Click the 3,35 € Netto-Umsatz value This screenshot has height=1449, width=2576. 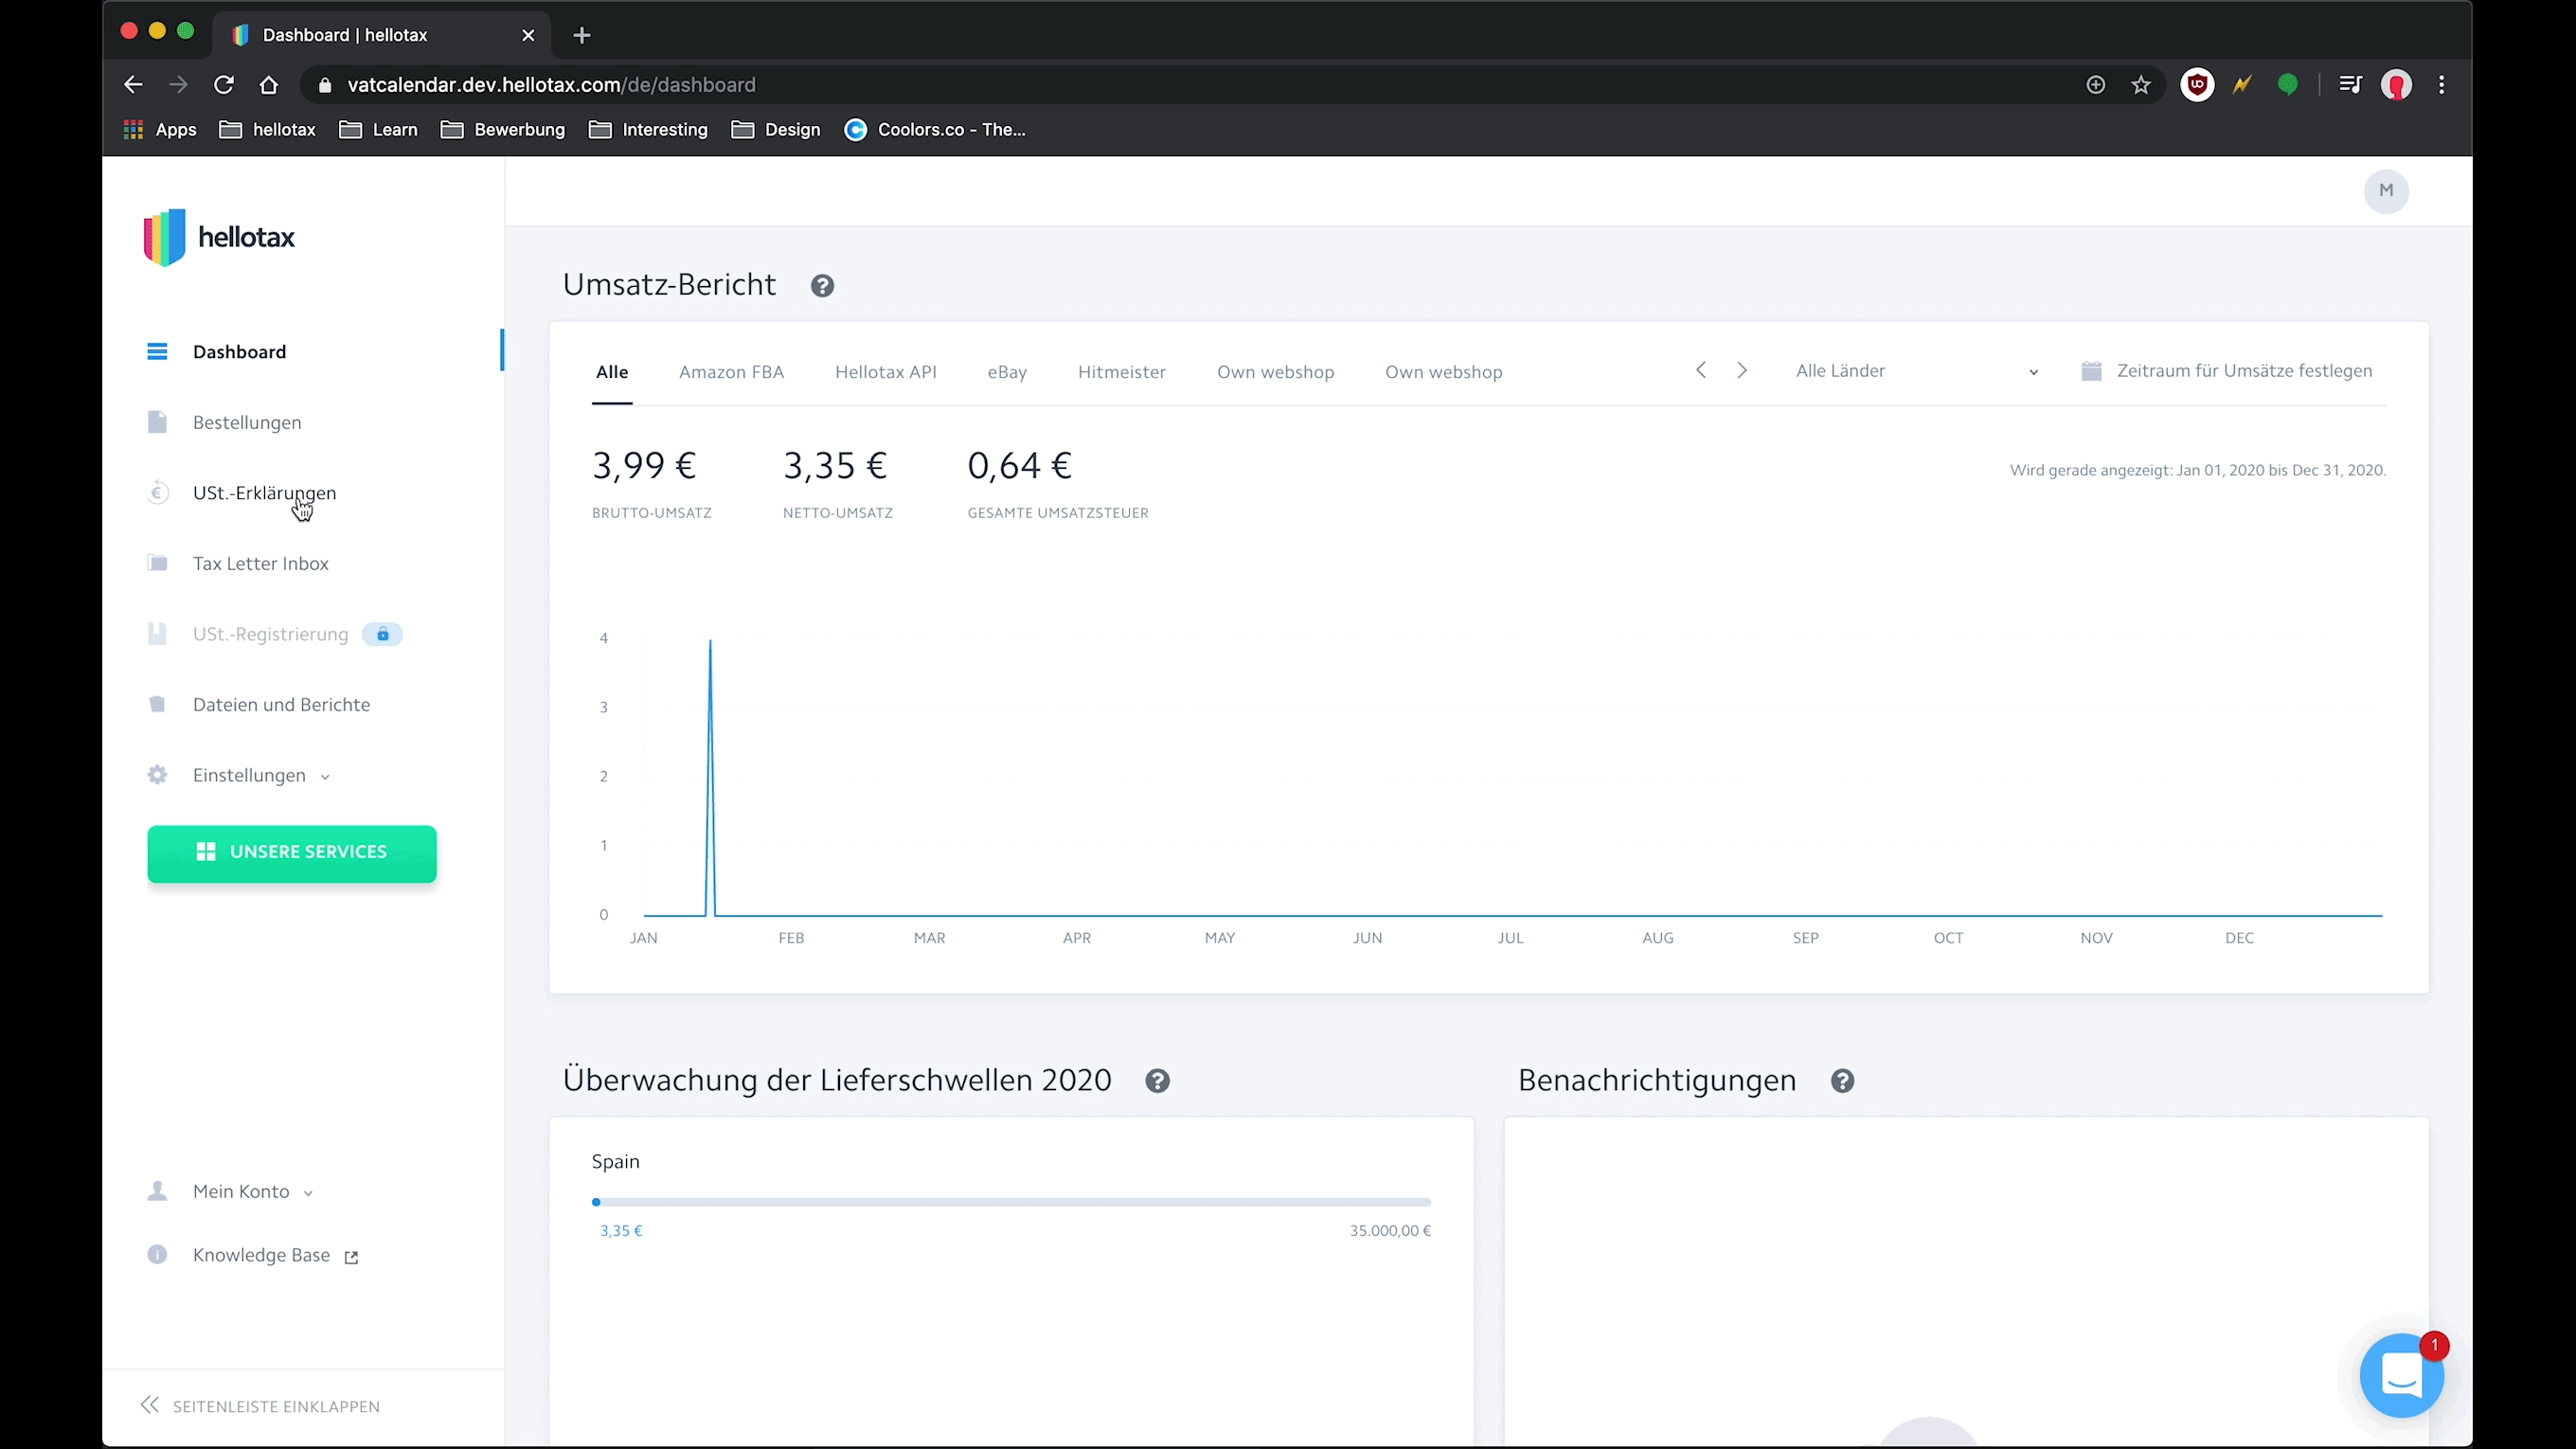[835, 466]
